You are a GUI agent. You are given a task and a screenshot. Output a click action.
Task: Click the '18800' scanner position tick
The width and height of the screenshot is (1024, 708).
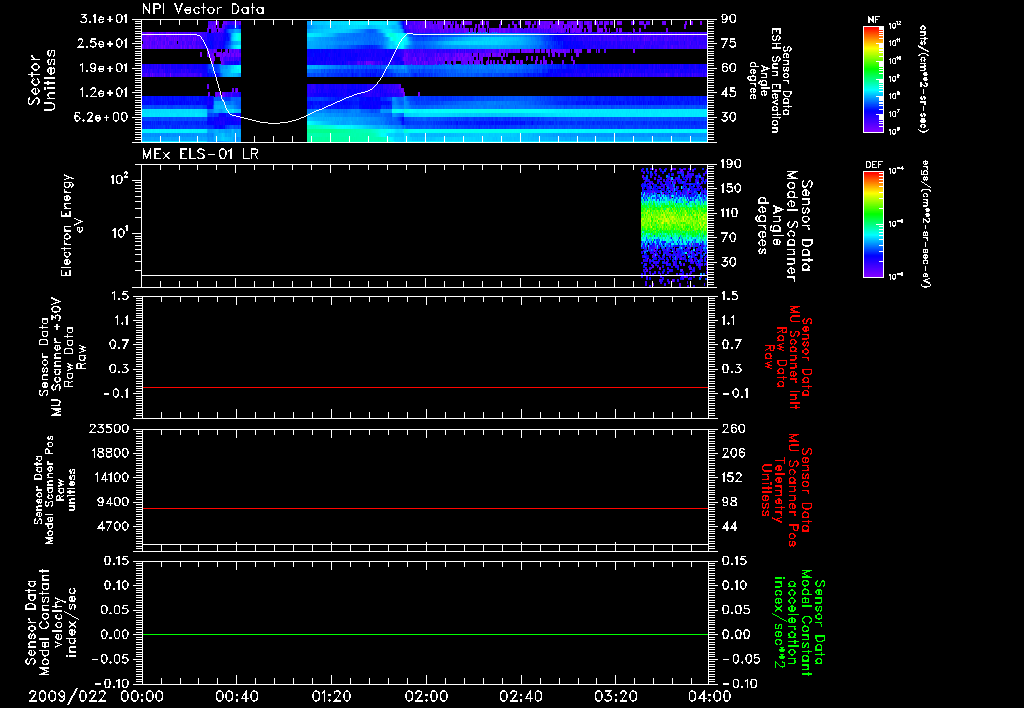pos(109,453)
